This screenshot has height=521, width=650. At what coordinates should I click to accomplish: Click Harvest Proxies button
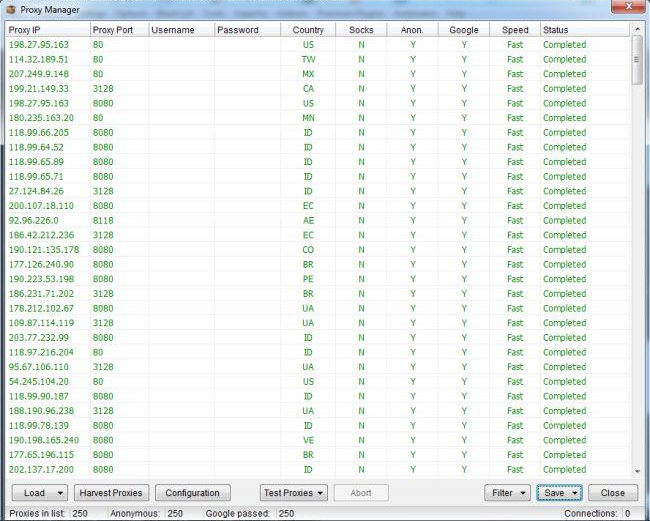click(111, 493)
